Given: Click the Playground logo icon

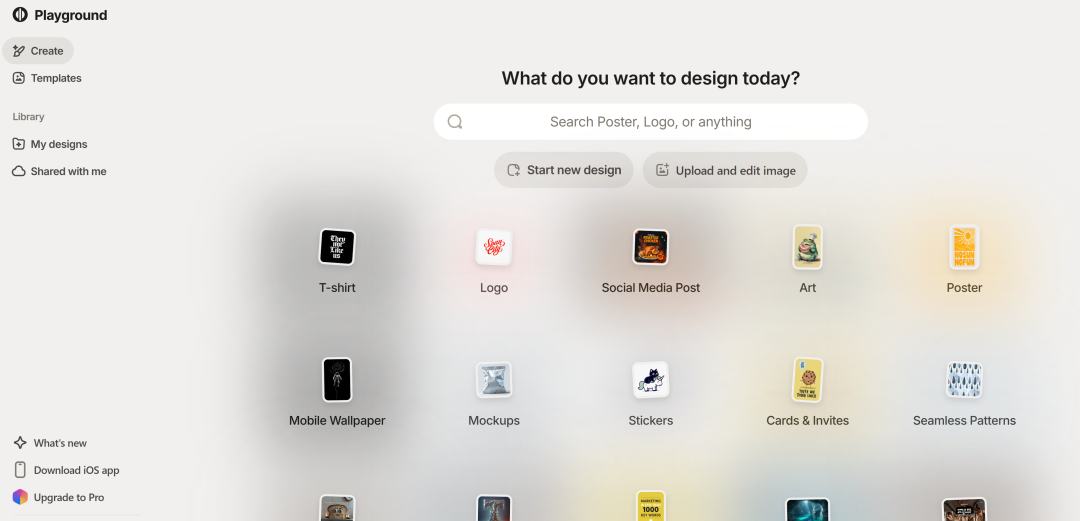Looking at the screenshot, I should coord(20,14).
